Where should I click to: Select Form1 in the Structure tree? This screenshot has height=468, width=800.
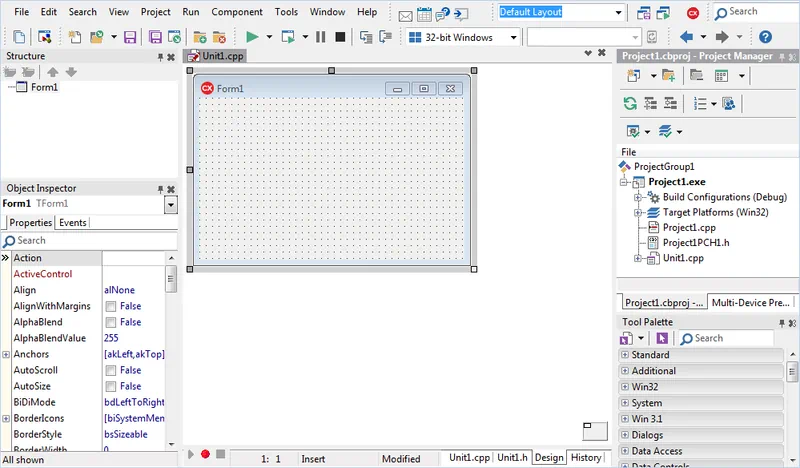click(44, 87)
